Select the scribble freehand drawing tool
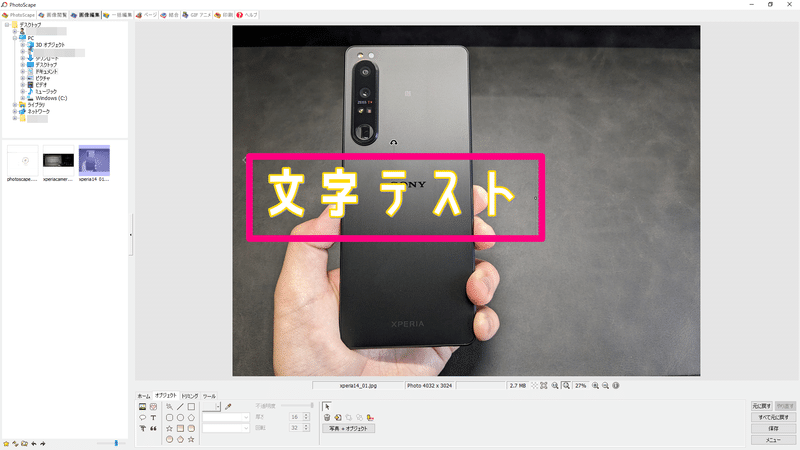Viewport: 800px width, 450px height. pos(169,407)
